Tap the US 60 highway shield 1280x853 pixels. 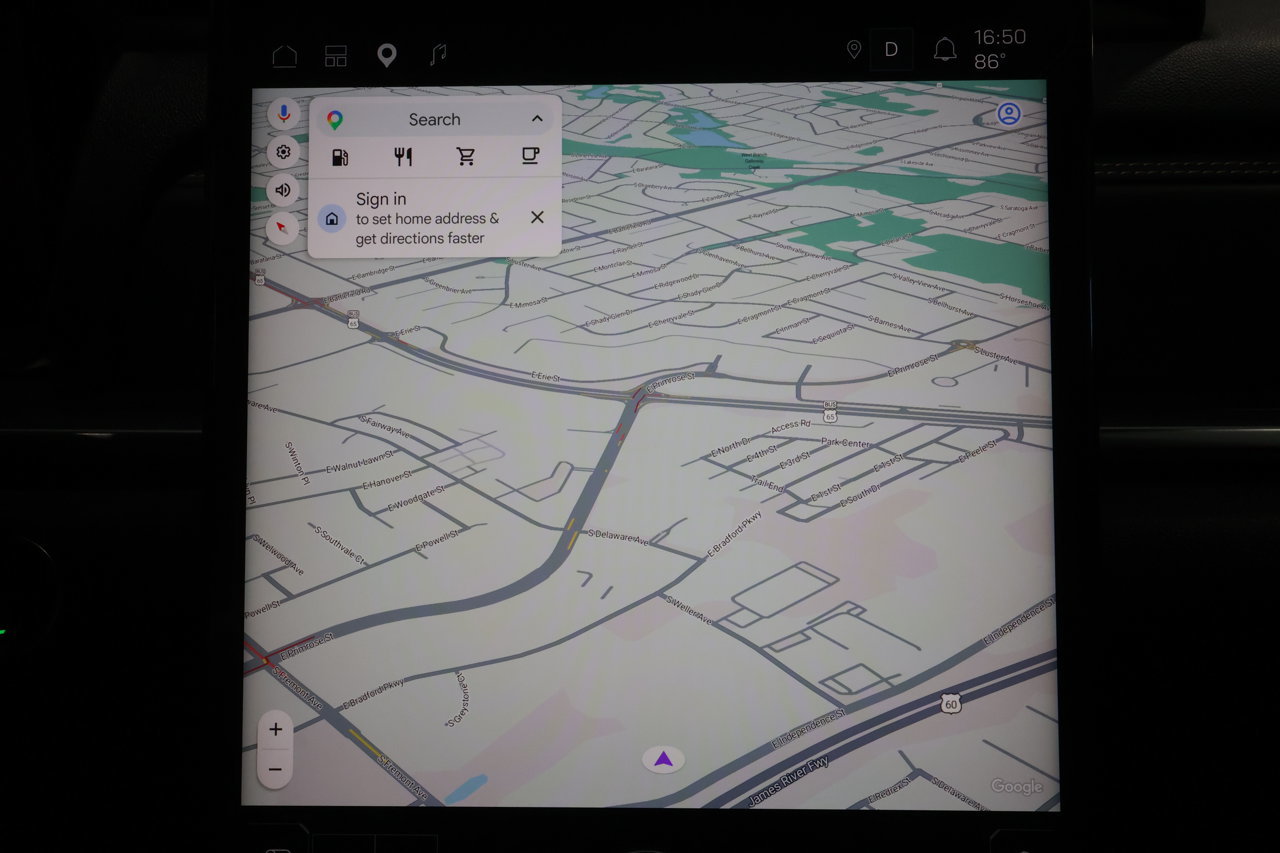950,704
